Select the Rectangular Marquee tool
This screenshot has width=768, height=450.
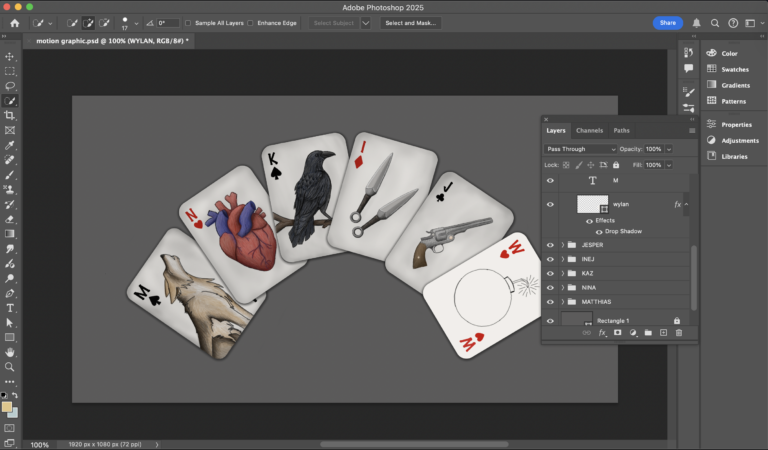[x=10, y=71]
